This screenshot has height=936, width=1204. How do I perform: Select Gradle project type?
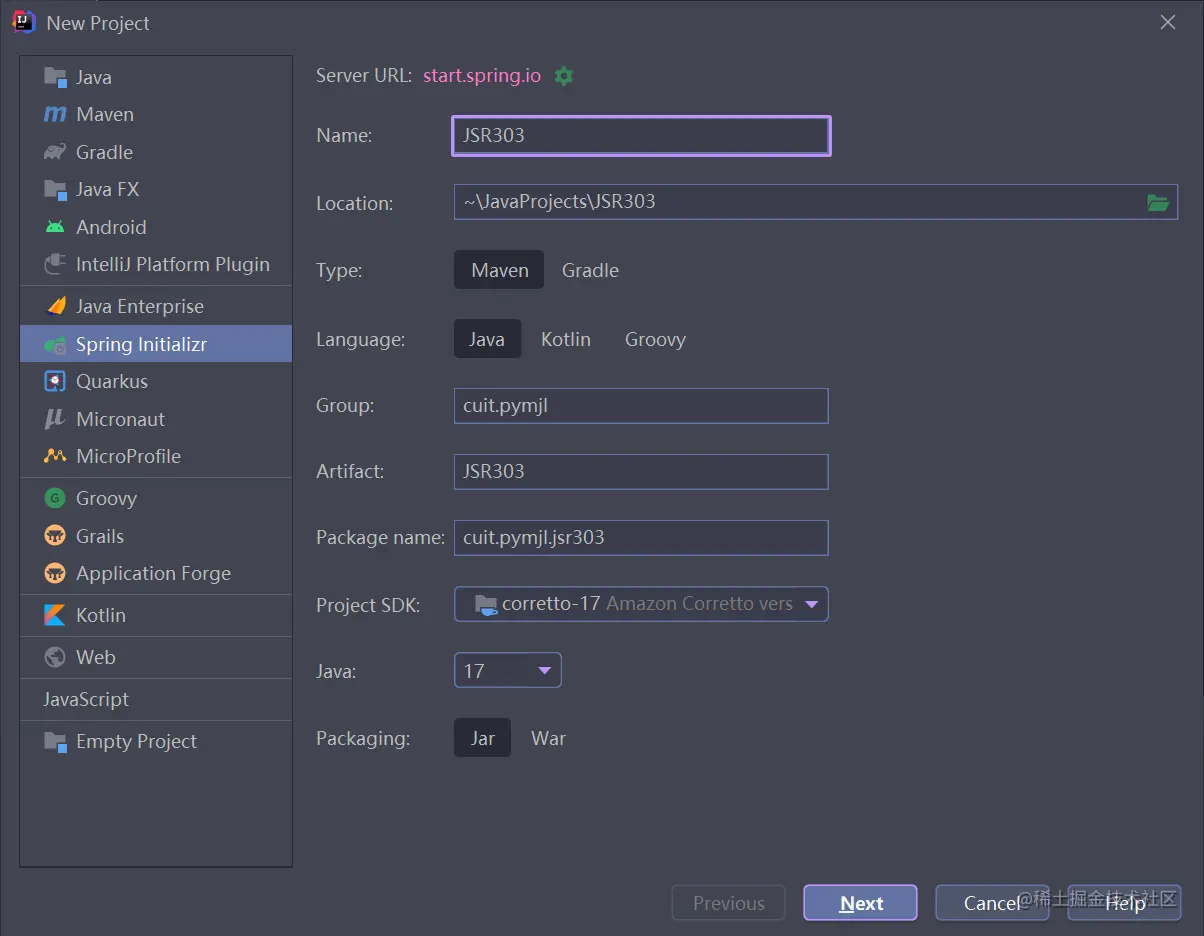click(590, 270)
